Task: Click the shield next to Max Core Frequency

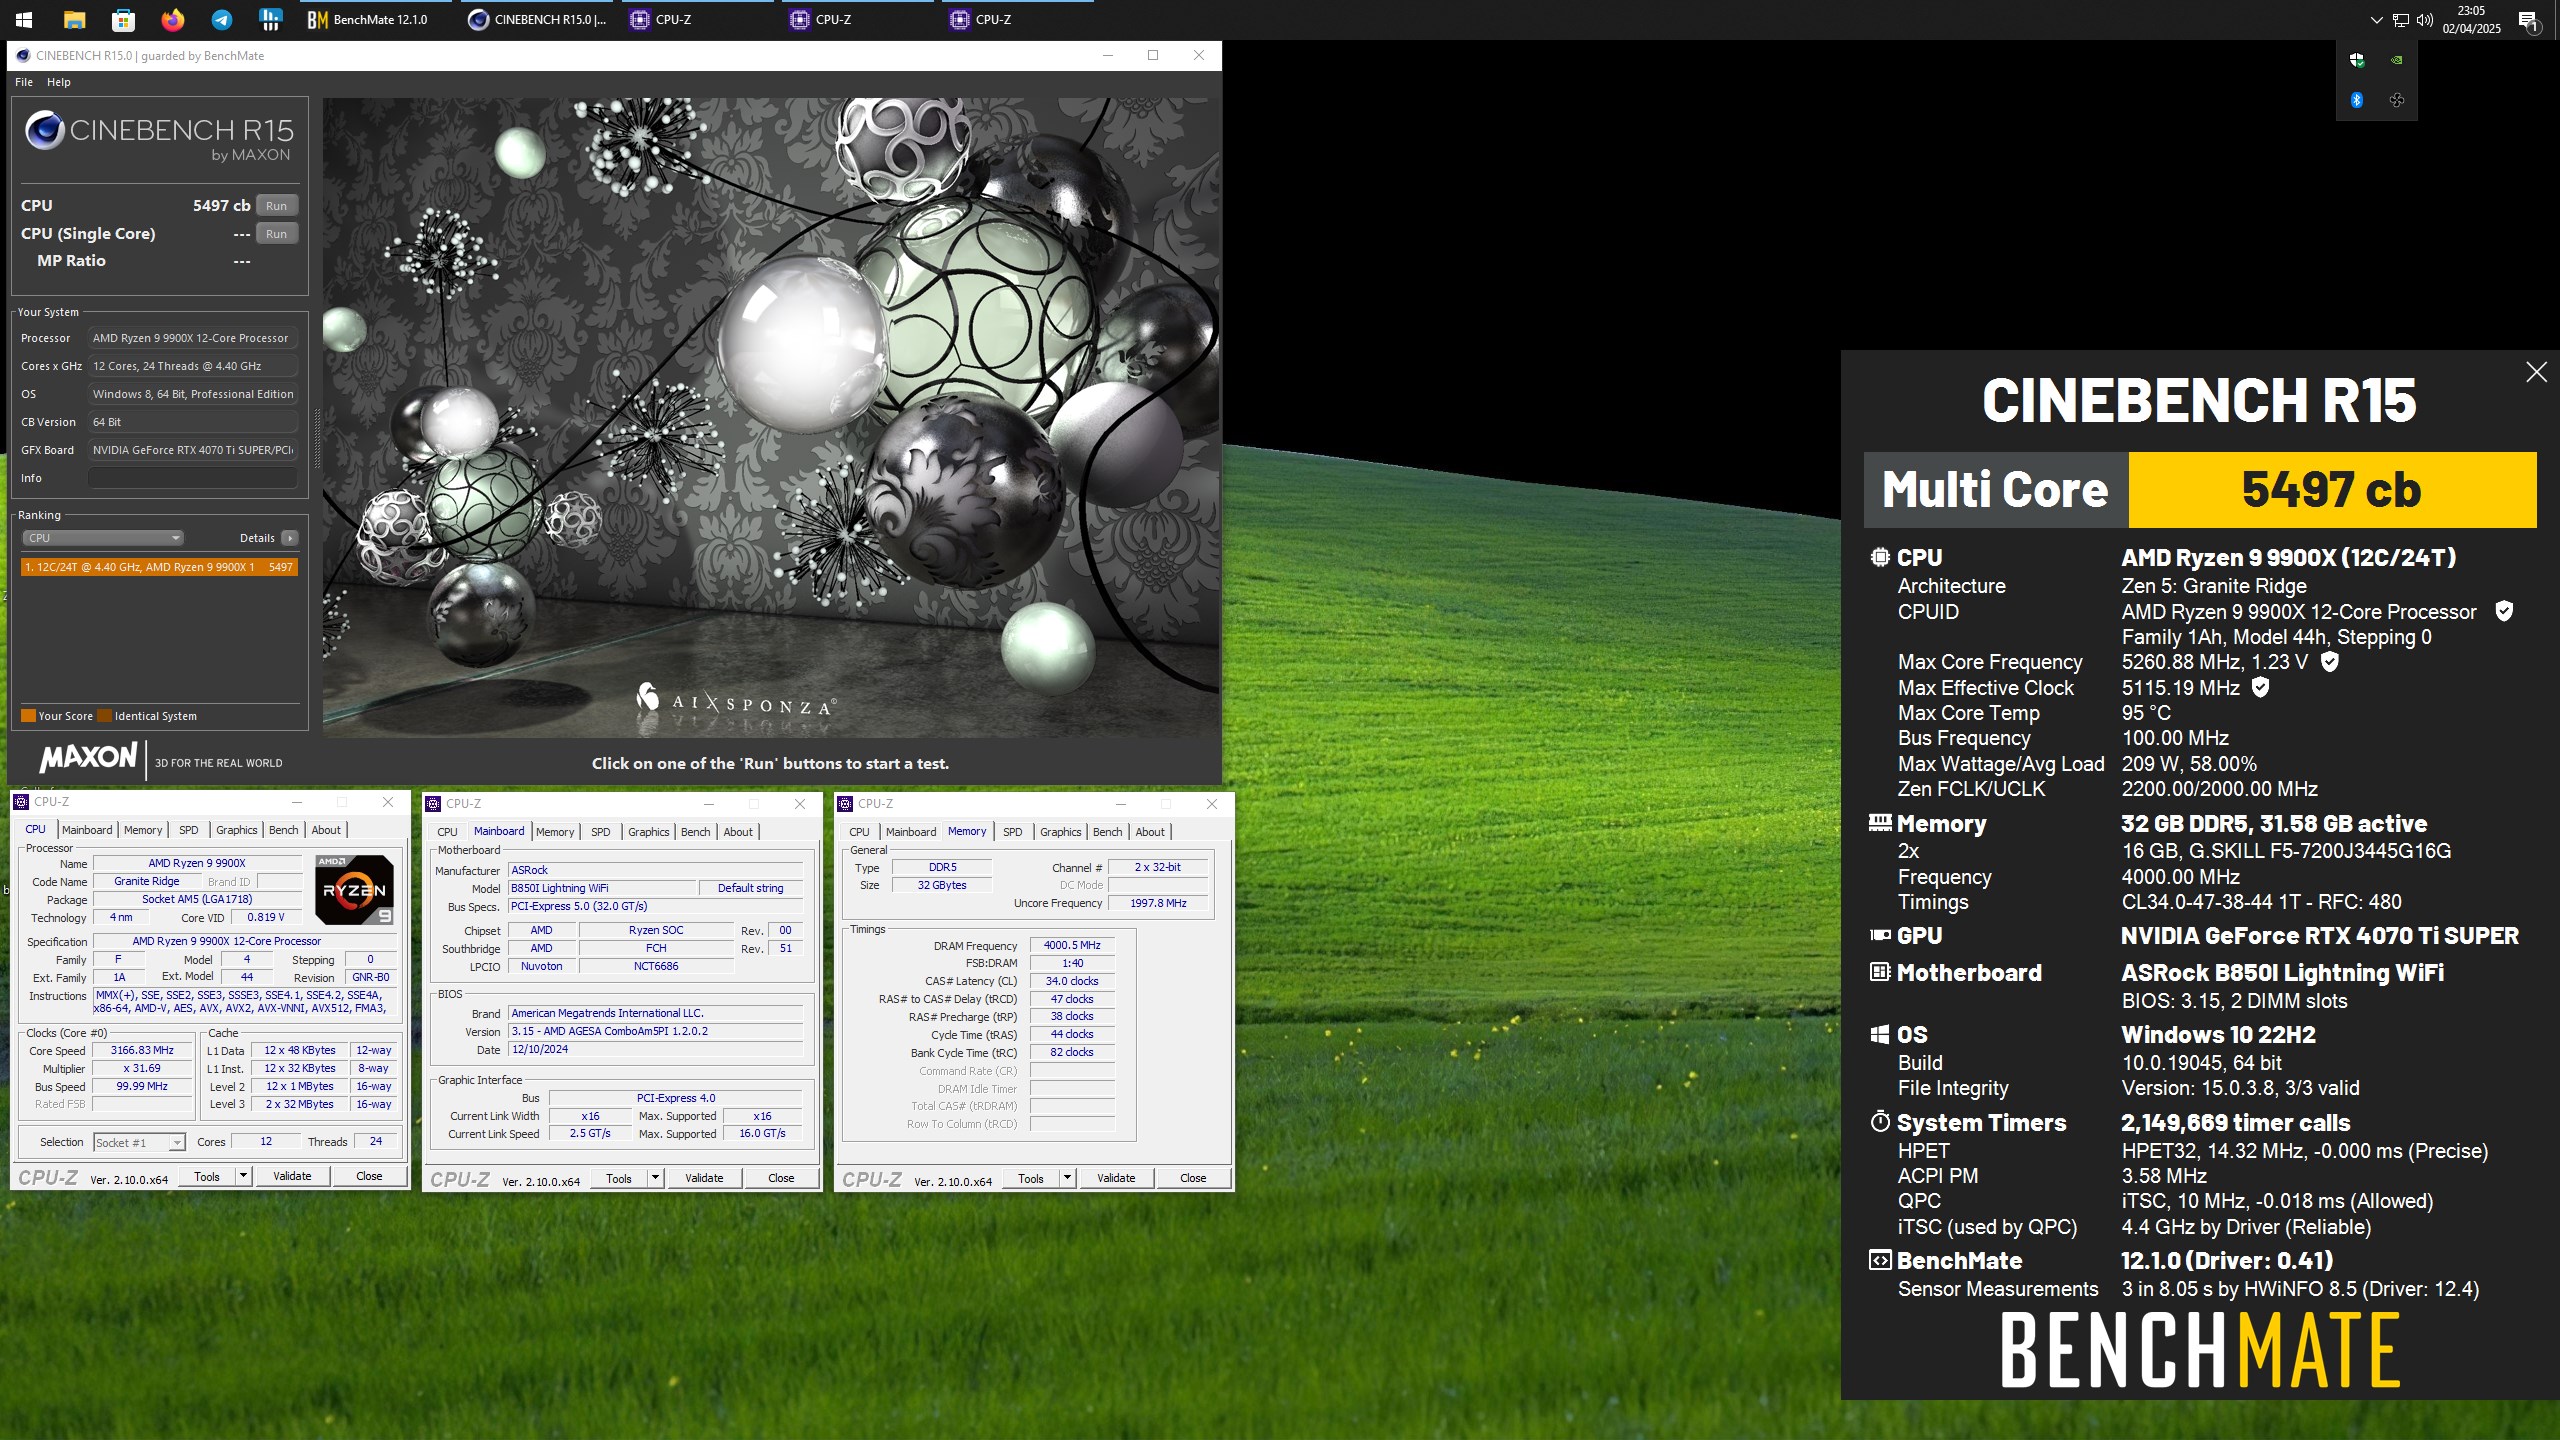Action: click(x=2329, y=661)
